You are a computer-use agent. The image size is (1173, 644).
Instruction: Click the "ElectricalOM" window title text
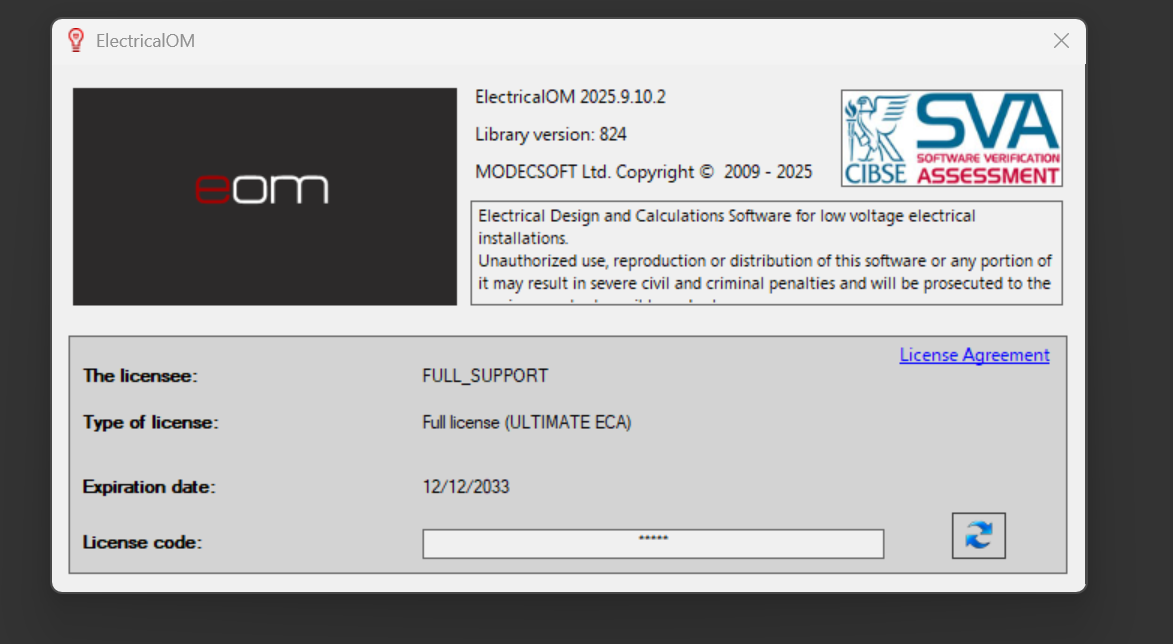[145, 41]
